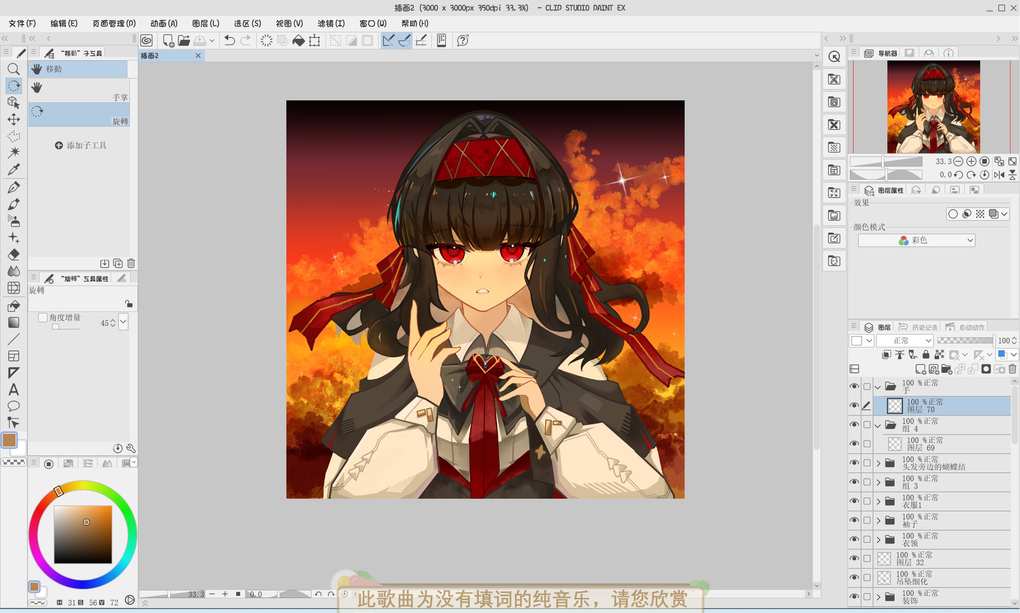Click the lock layer padlock icon
The image size is (1020, 613).
click(926, 355)
